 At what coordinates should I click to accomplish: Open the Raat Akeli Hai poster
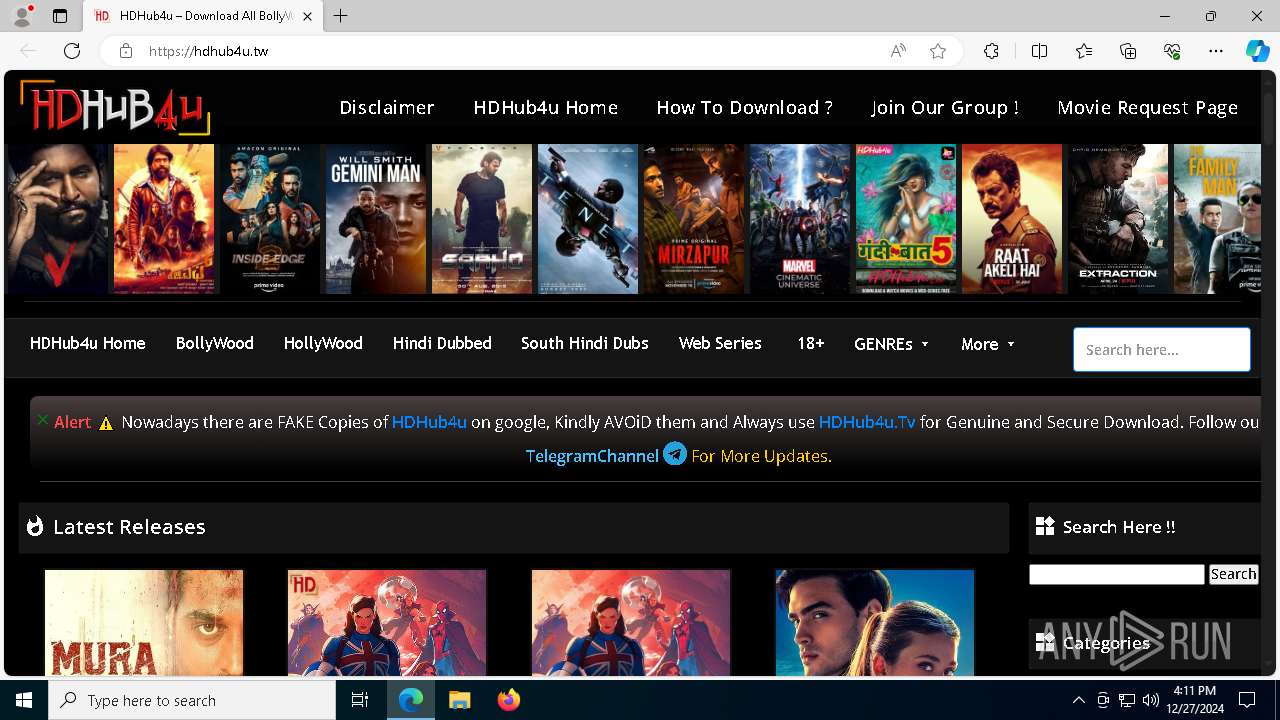point(1012,219)
